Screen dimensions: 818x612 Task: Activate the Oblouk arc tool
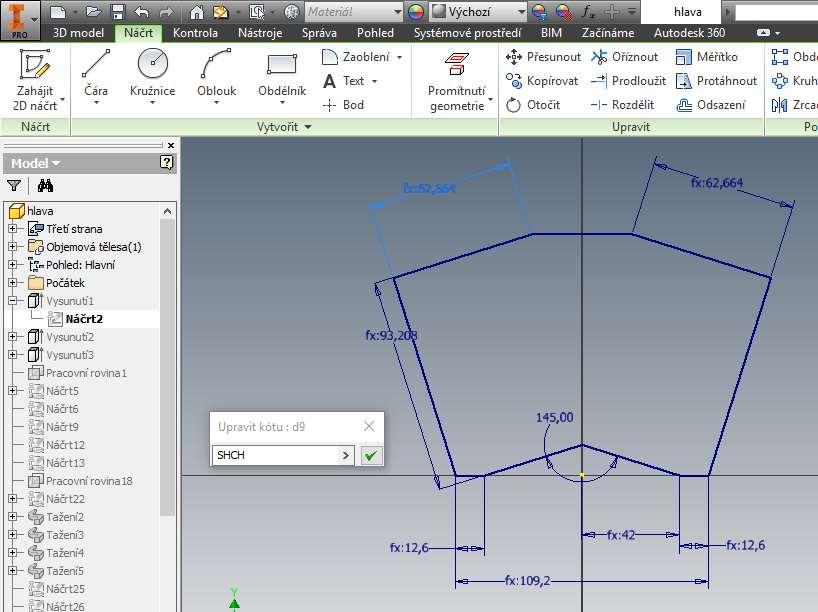coord(216,76)
